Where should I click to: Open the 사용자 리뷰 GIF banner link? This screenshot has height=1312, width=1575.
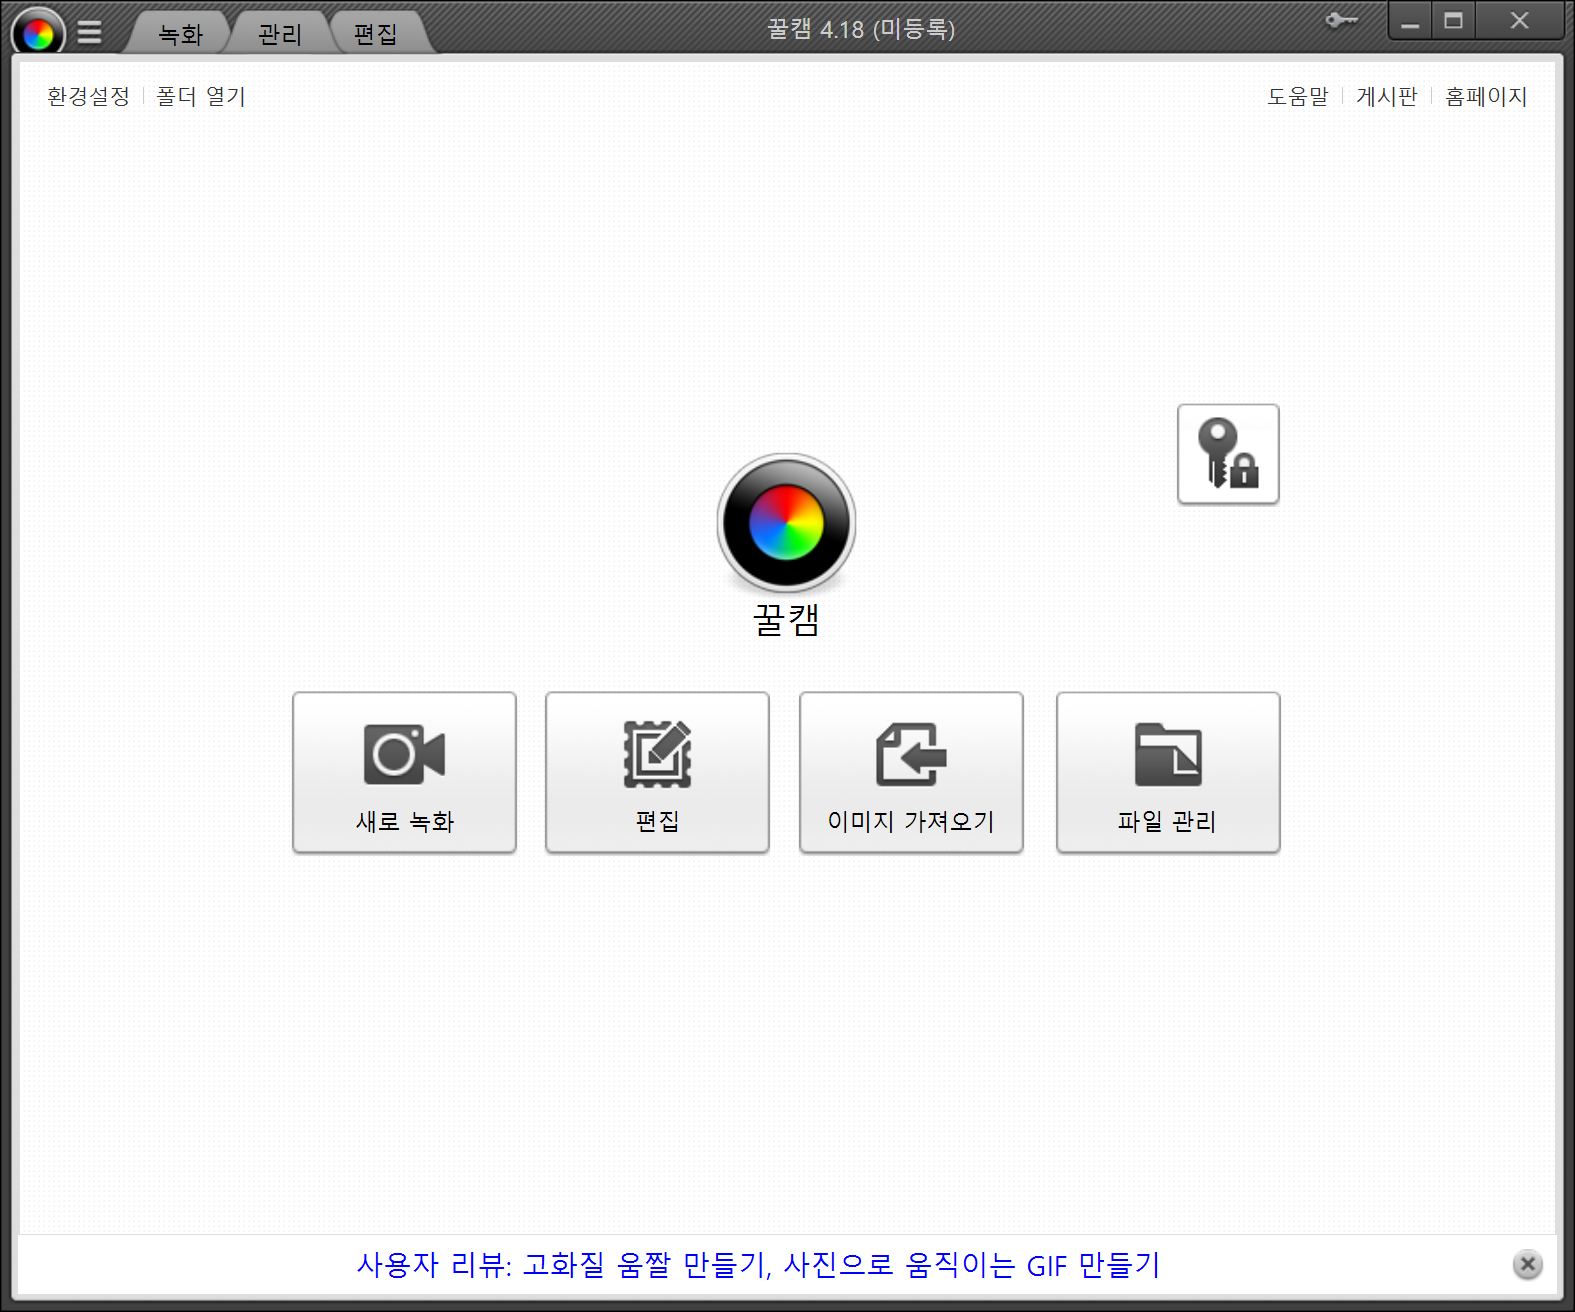click(x=758, y=1265)
